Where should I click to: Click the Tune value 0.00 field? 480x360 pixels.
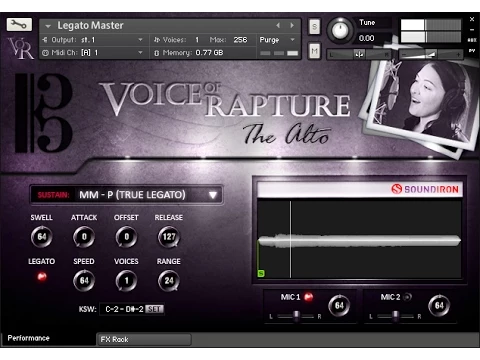tap(367, 38)
